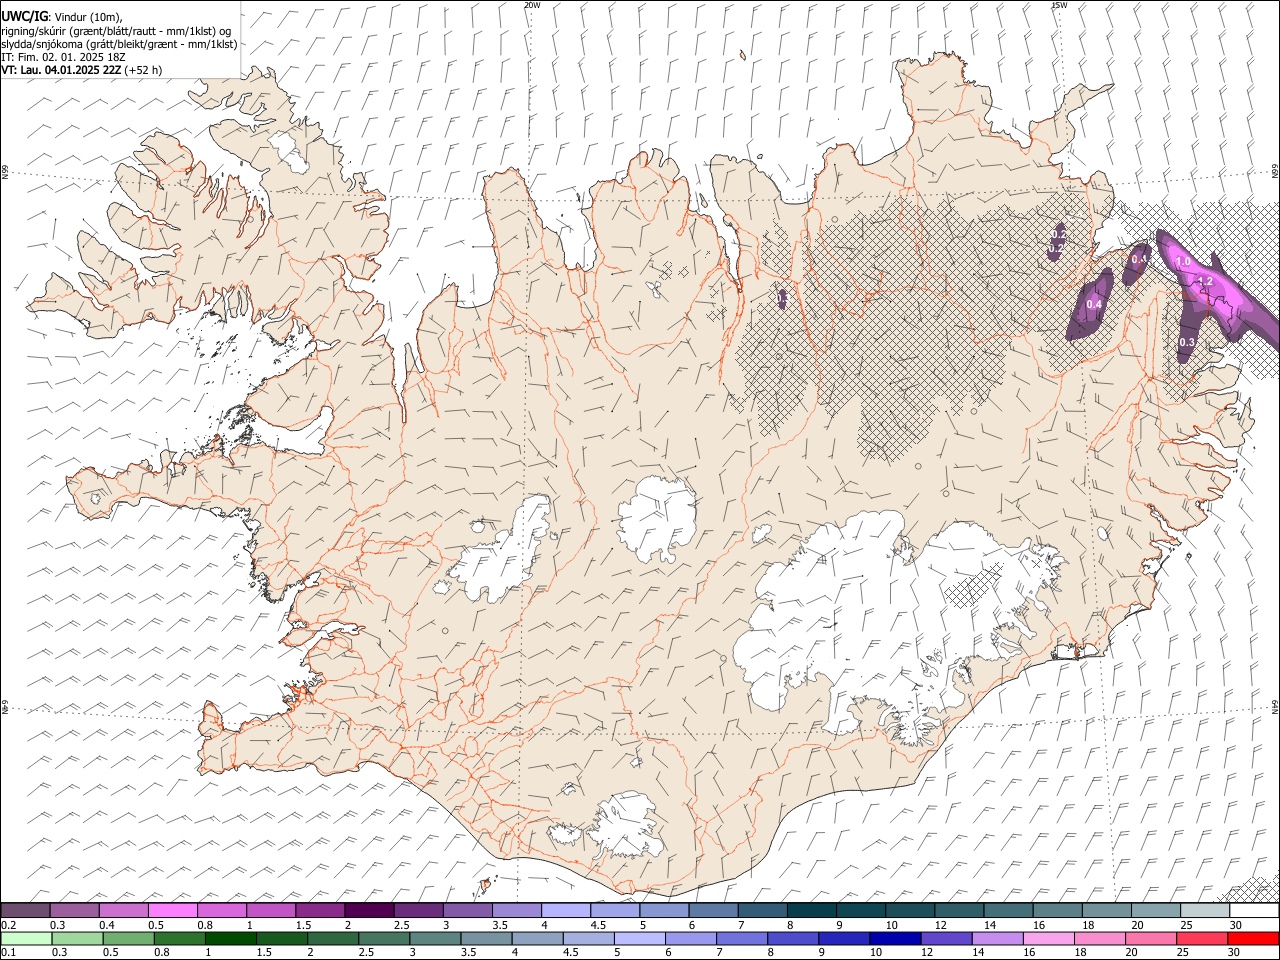Click the pale green 0.1 swatch in the bottom legend row
Viewport: 1280px width, 960px height.
(26, 938)
